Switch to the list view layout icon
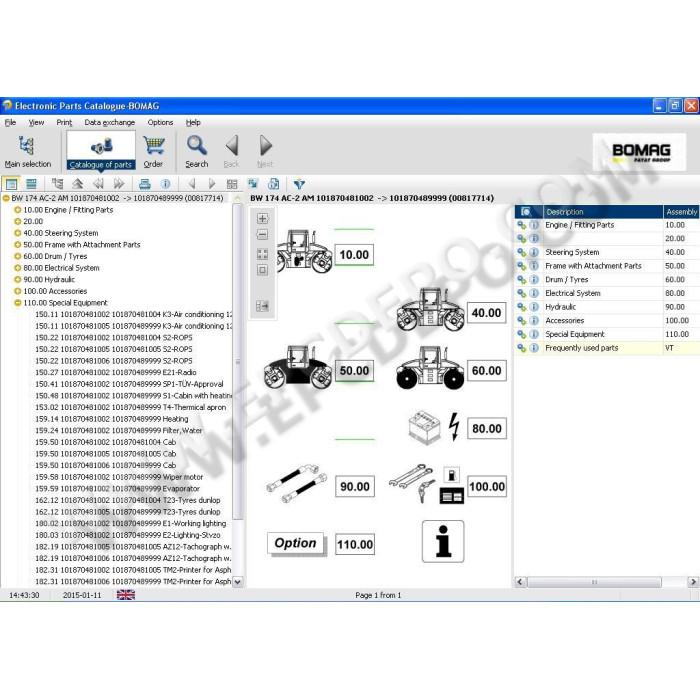 pyautogui.click(x=31, y=183)
